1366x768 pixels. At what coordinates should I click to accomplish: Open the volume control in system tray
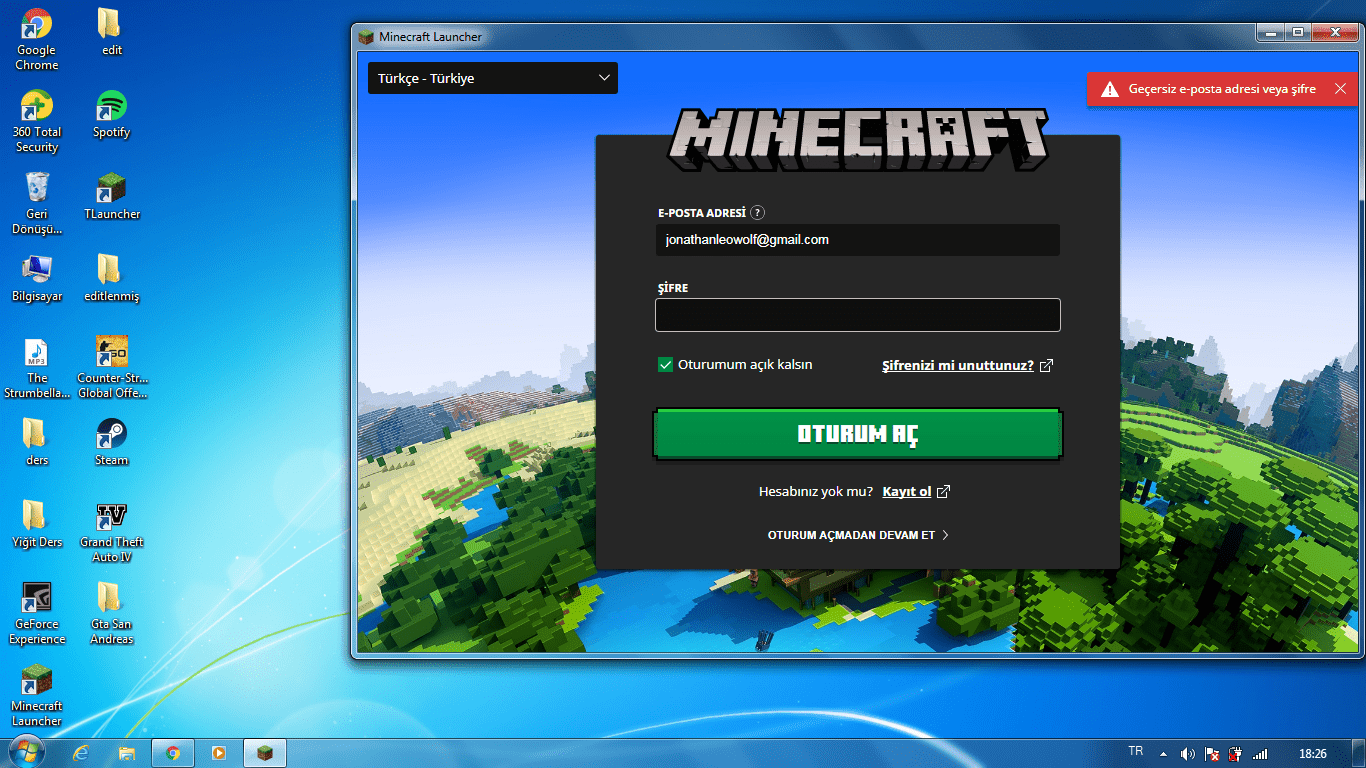point(1188,753)
